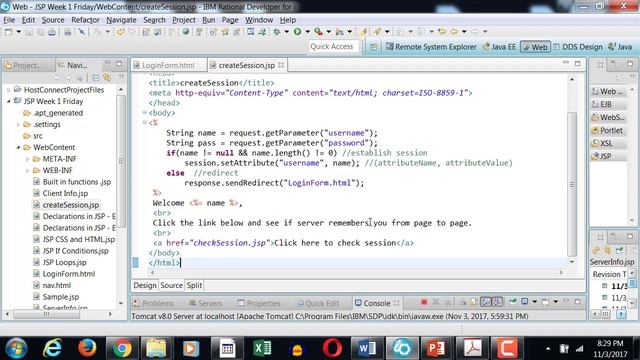Click the Print toolbar icon
This screenshot has height=360, width=640.
point(52,32)
